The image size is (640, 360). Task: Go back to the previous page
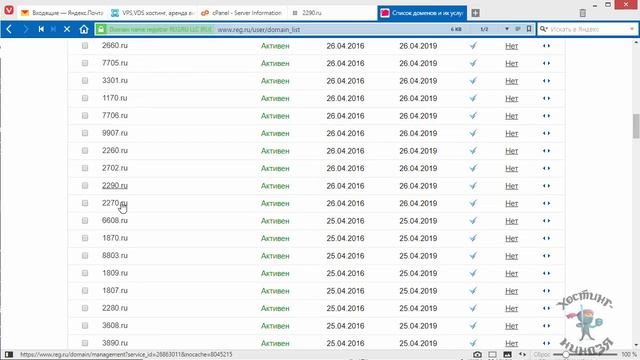pos(9,29)
